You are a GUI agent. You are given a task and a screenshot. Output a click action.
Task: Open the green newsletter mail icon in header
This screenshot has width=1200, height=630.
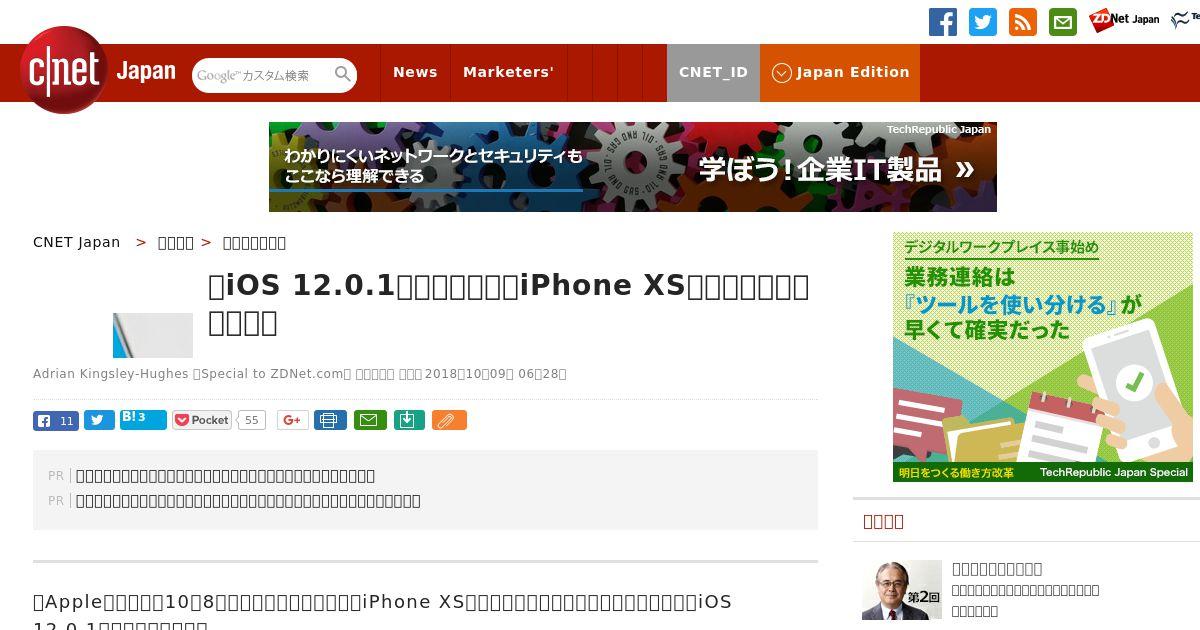[1063, 22]
